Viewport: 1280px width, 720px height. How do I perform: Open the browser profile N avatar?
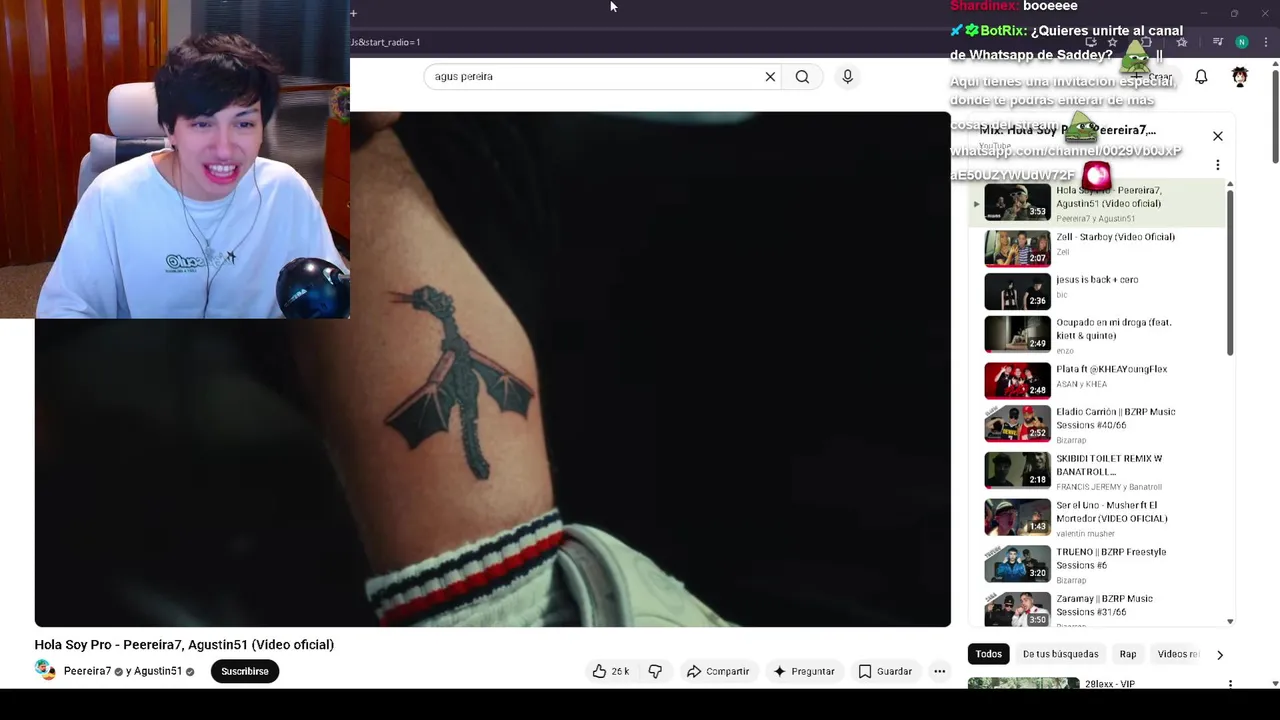tap(1241, 42)
